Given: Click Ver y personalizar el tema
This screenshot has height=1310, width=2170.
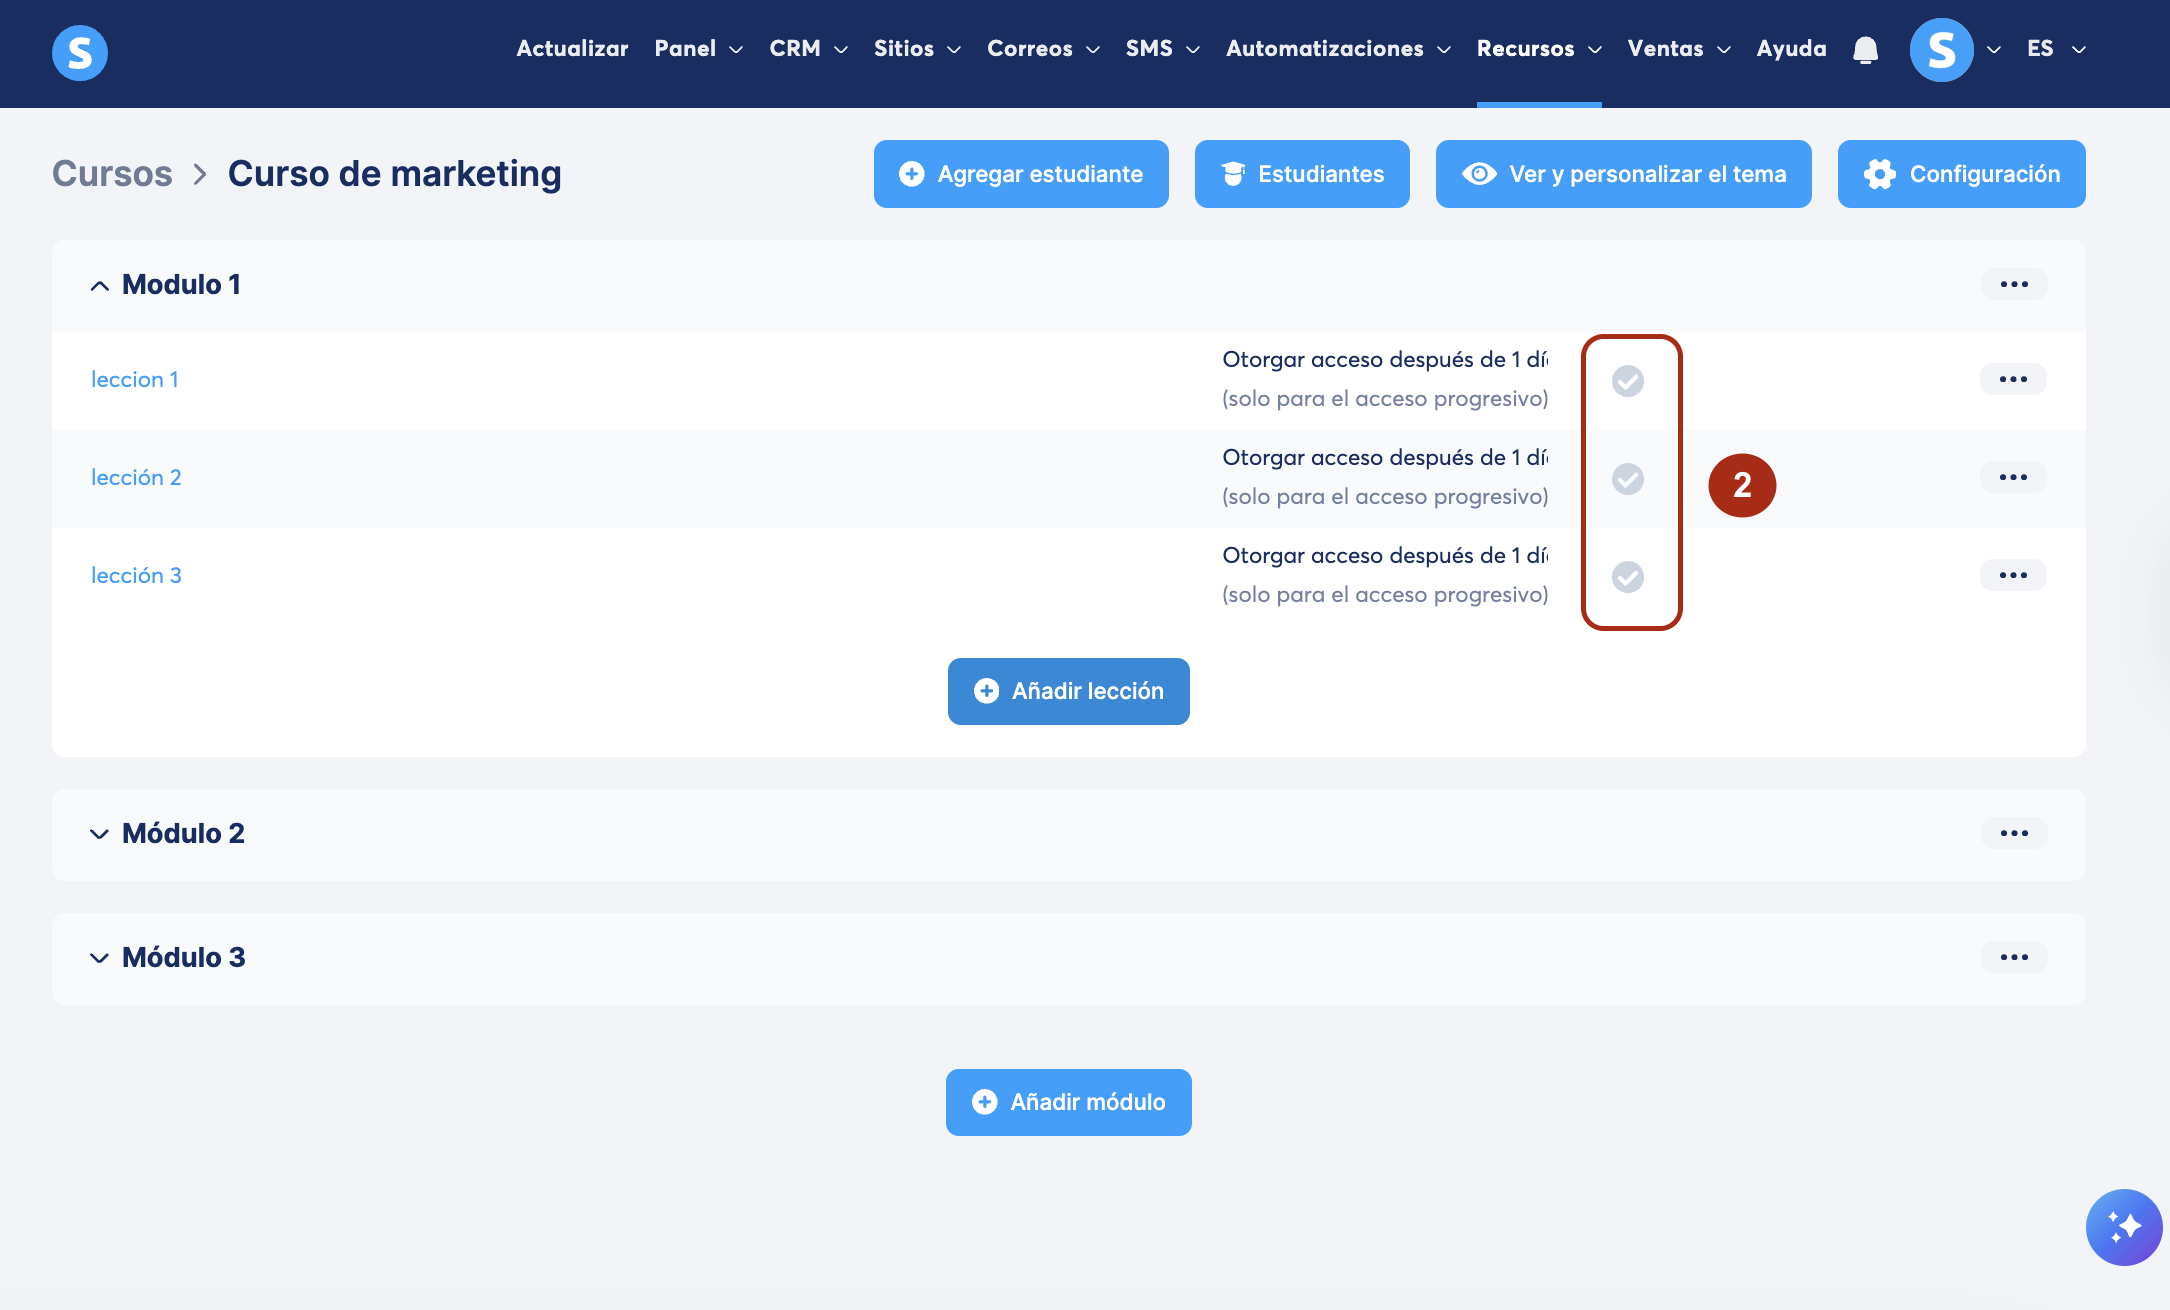Looking at the screenshot, I should click(1623, 174).
